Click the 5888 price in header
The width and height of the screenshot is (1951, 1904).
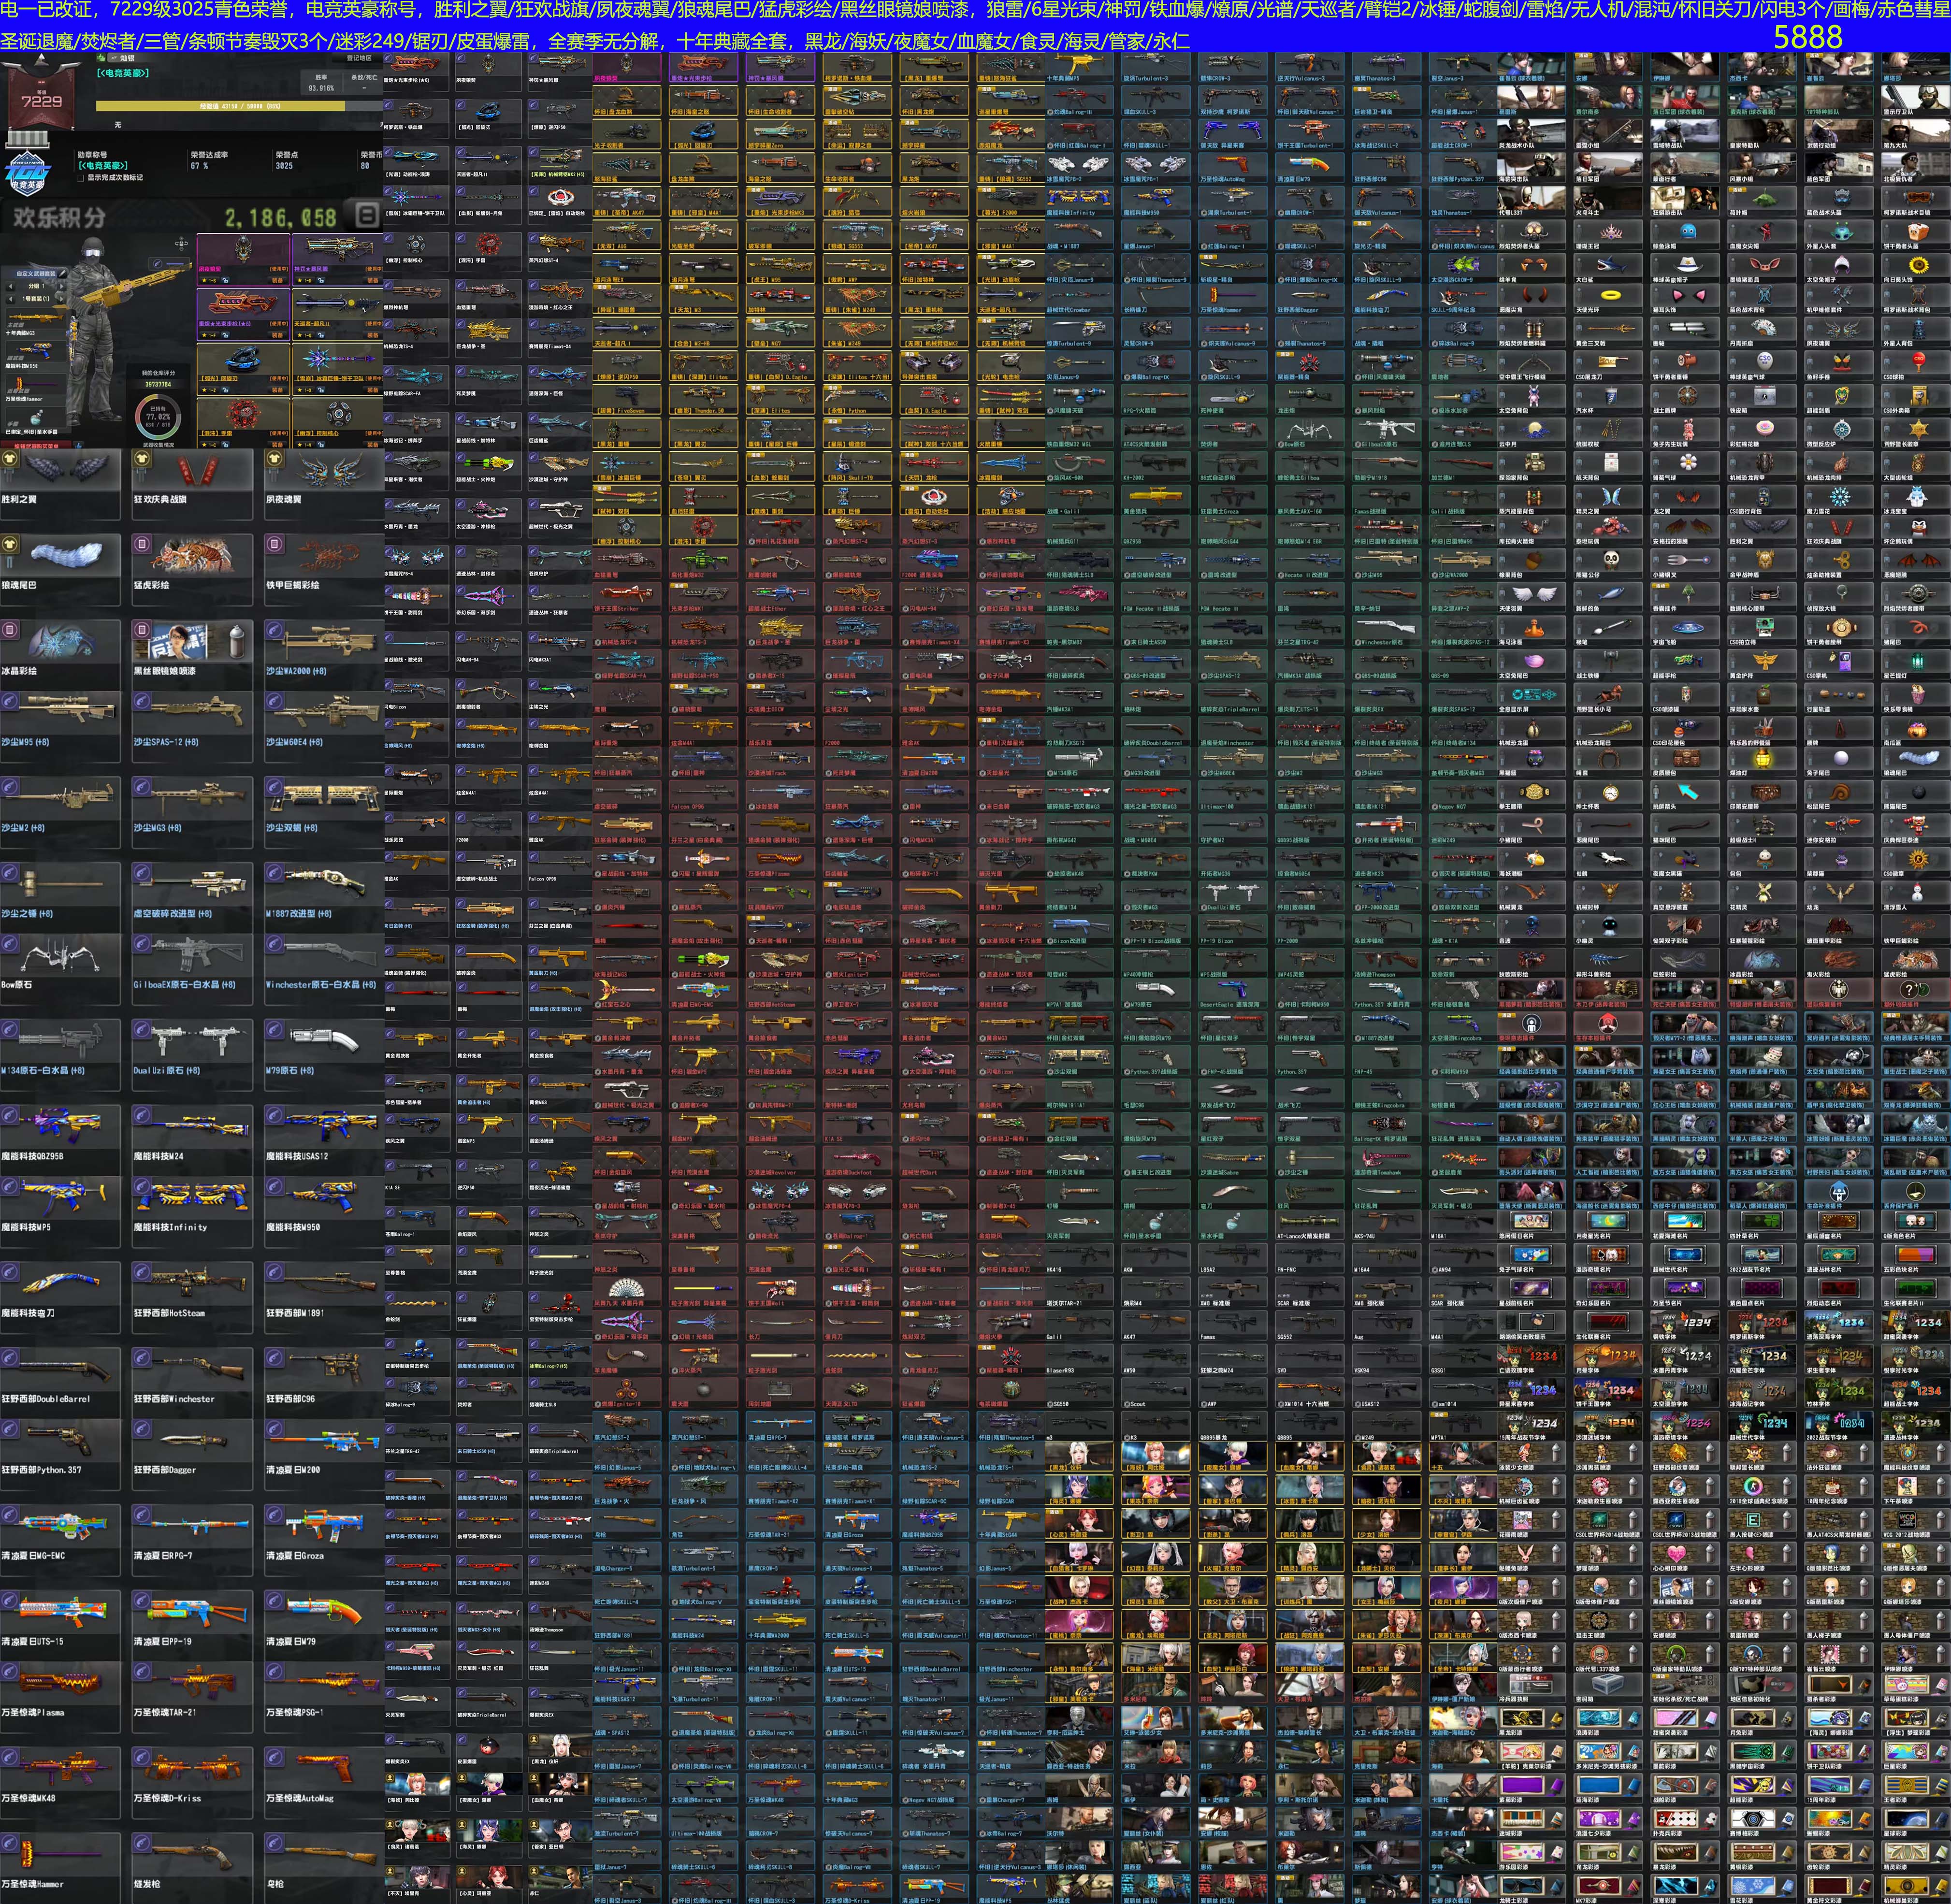[1808, 37]
